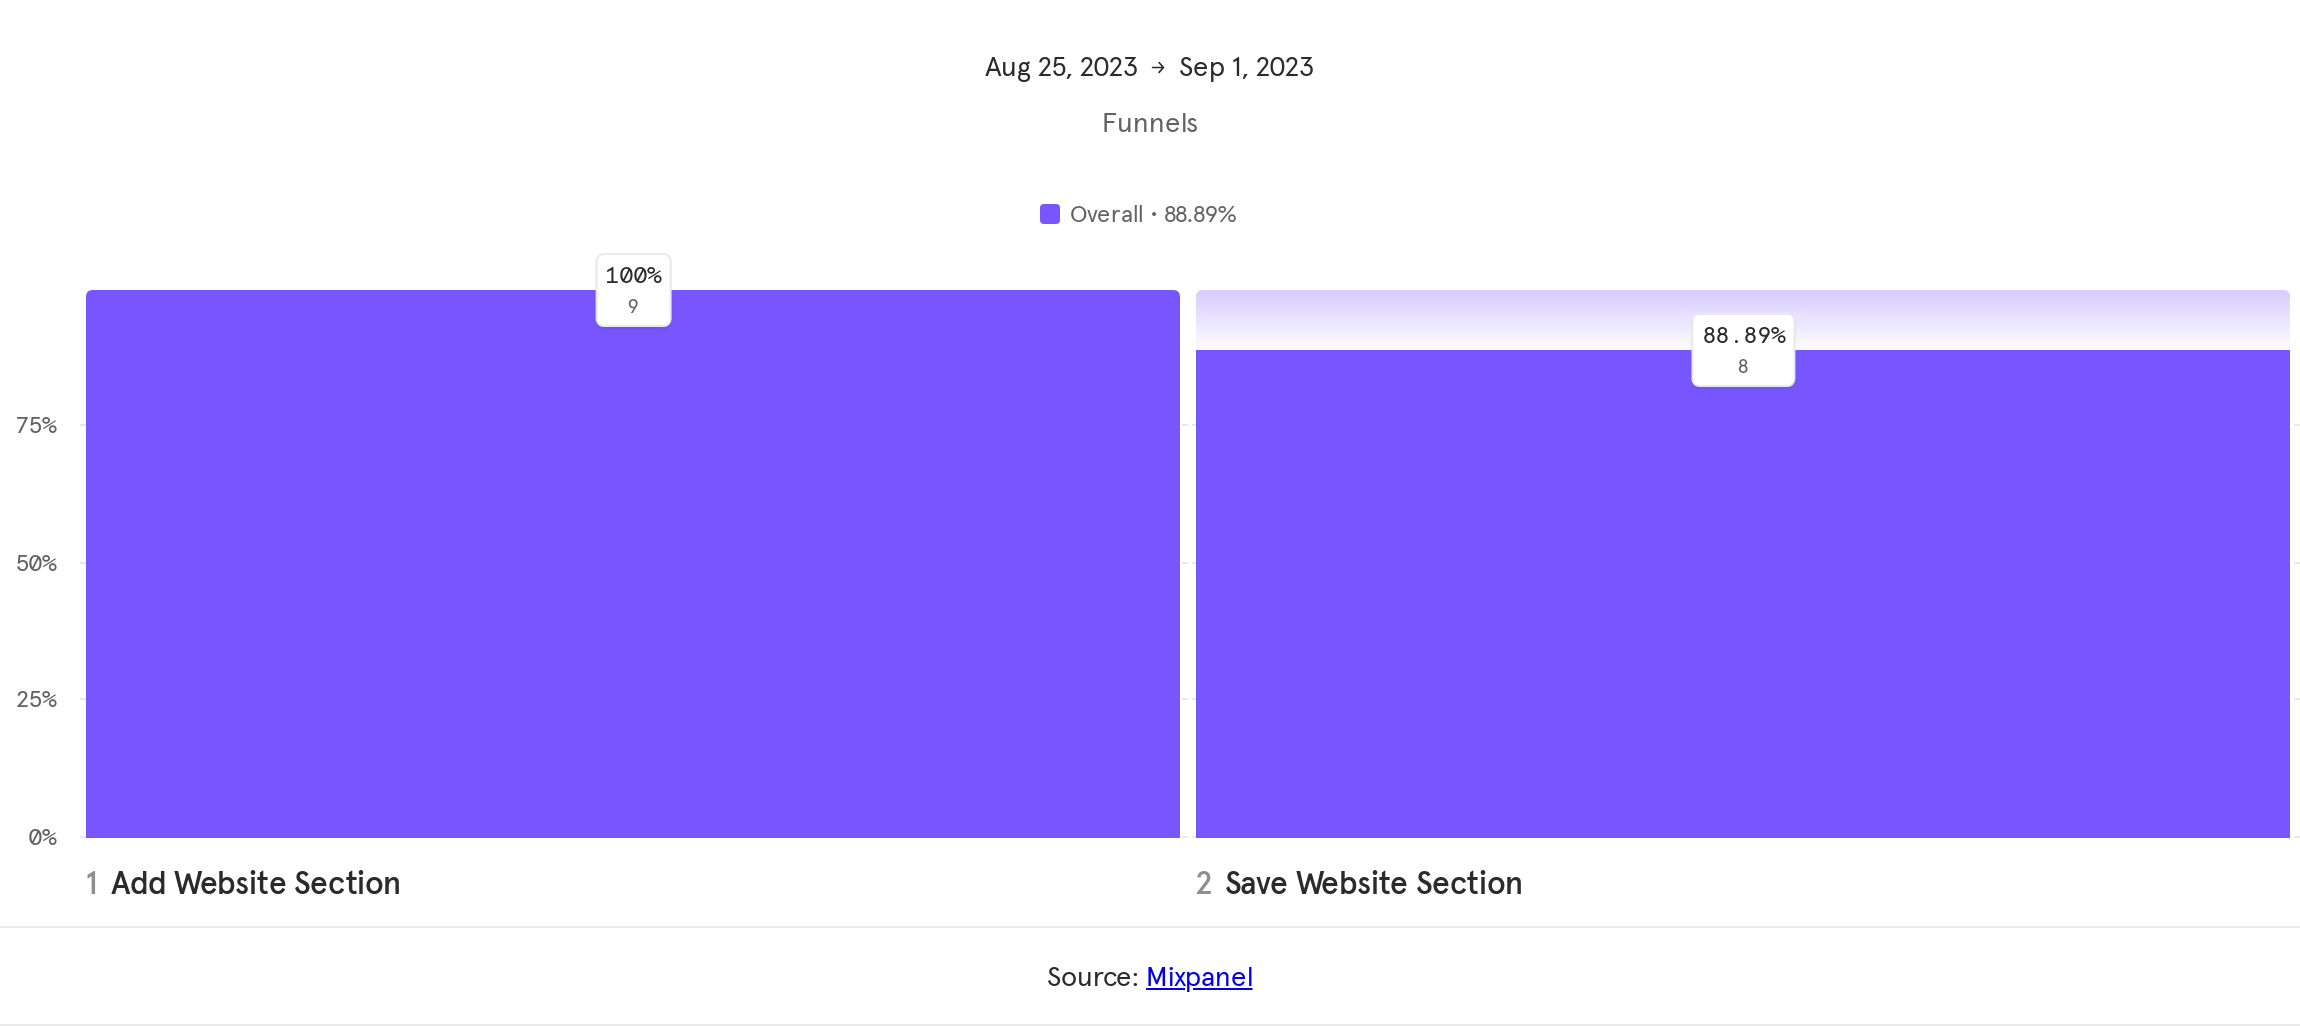This screenshot has height=1026, width=2300.
Task: Click the 100% value tooltip
Action: (633, 290)
